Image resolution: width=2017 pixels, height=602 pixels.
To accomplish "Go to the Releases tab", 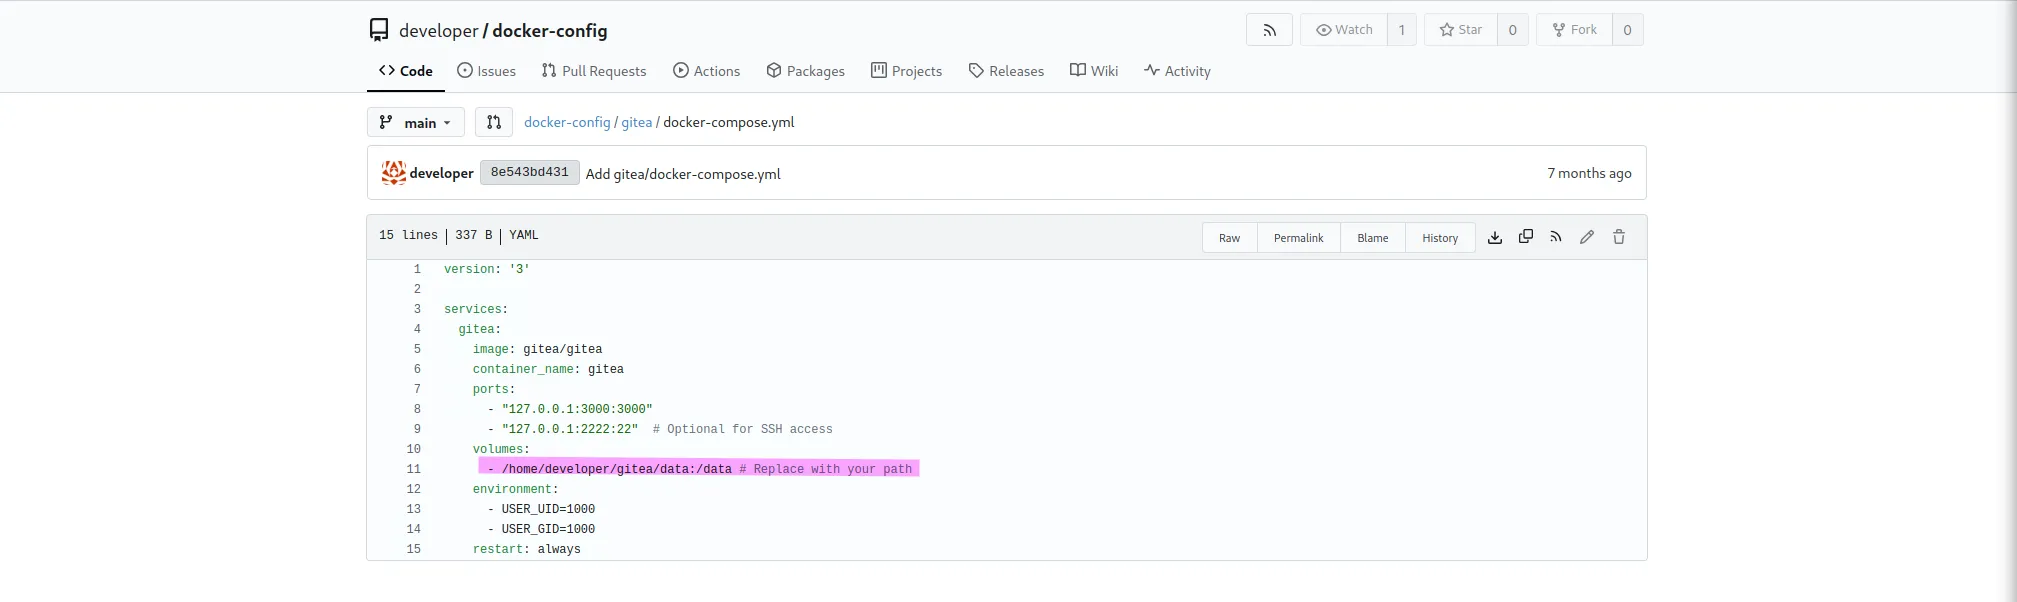I will click(1006, 71).
